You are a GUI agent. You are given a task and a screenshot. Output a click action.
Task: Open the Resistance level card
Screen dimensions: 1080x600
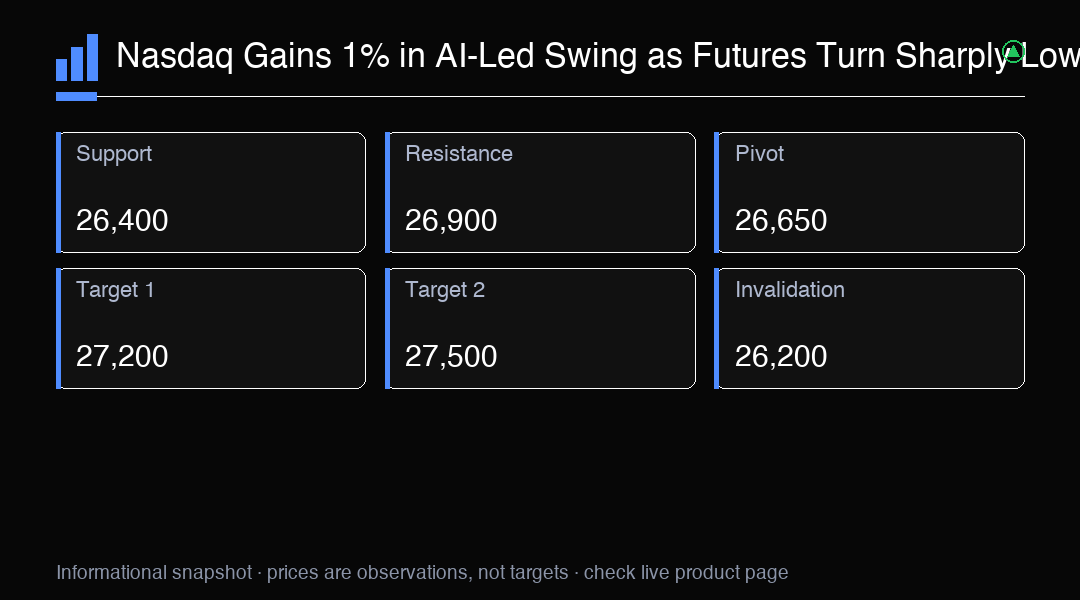point(540,192)
